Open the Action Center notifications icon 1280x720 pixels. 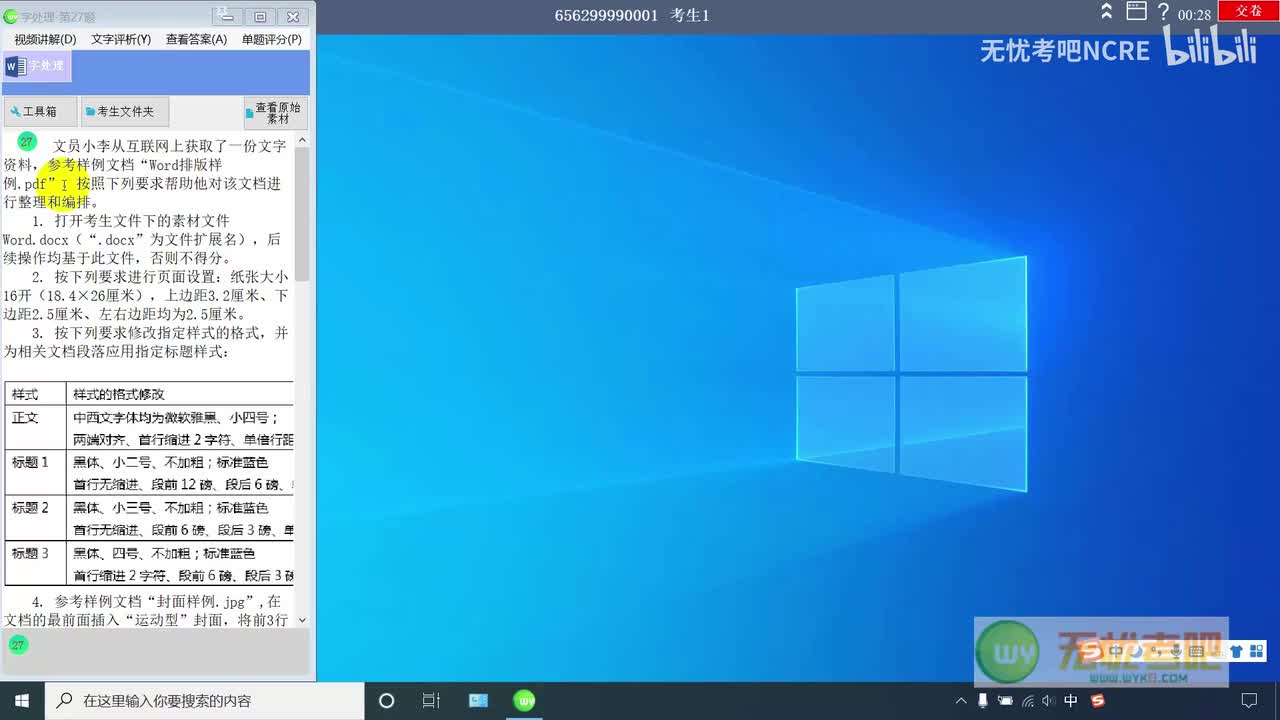(x=1249, y=701)
